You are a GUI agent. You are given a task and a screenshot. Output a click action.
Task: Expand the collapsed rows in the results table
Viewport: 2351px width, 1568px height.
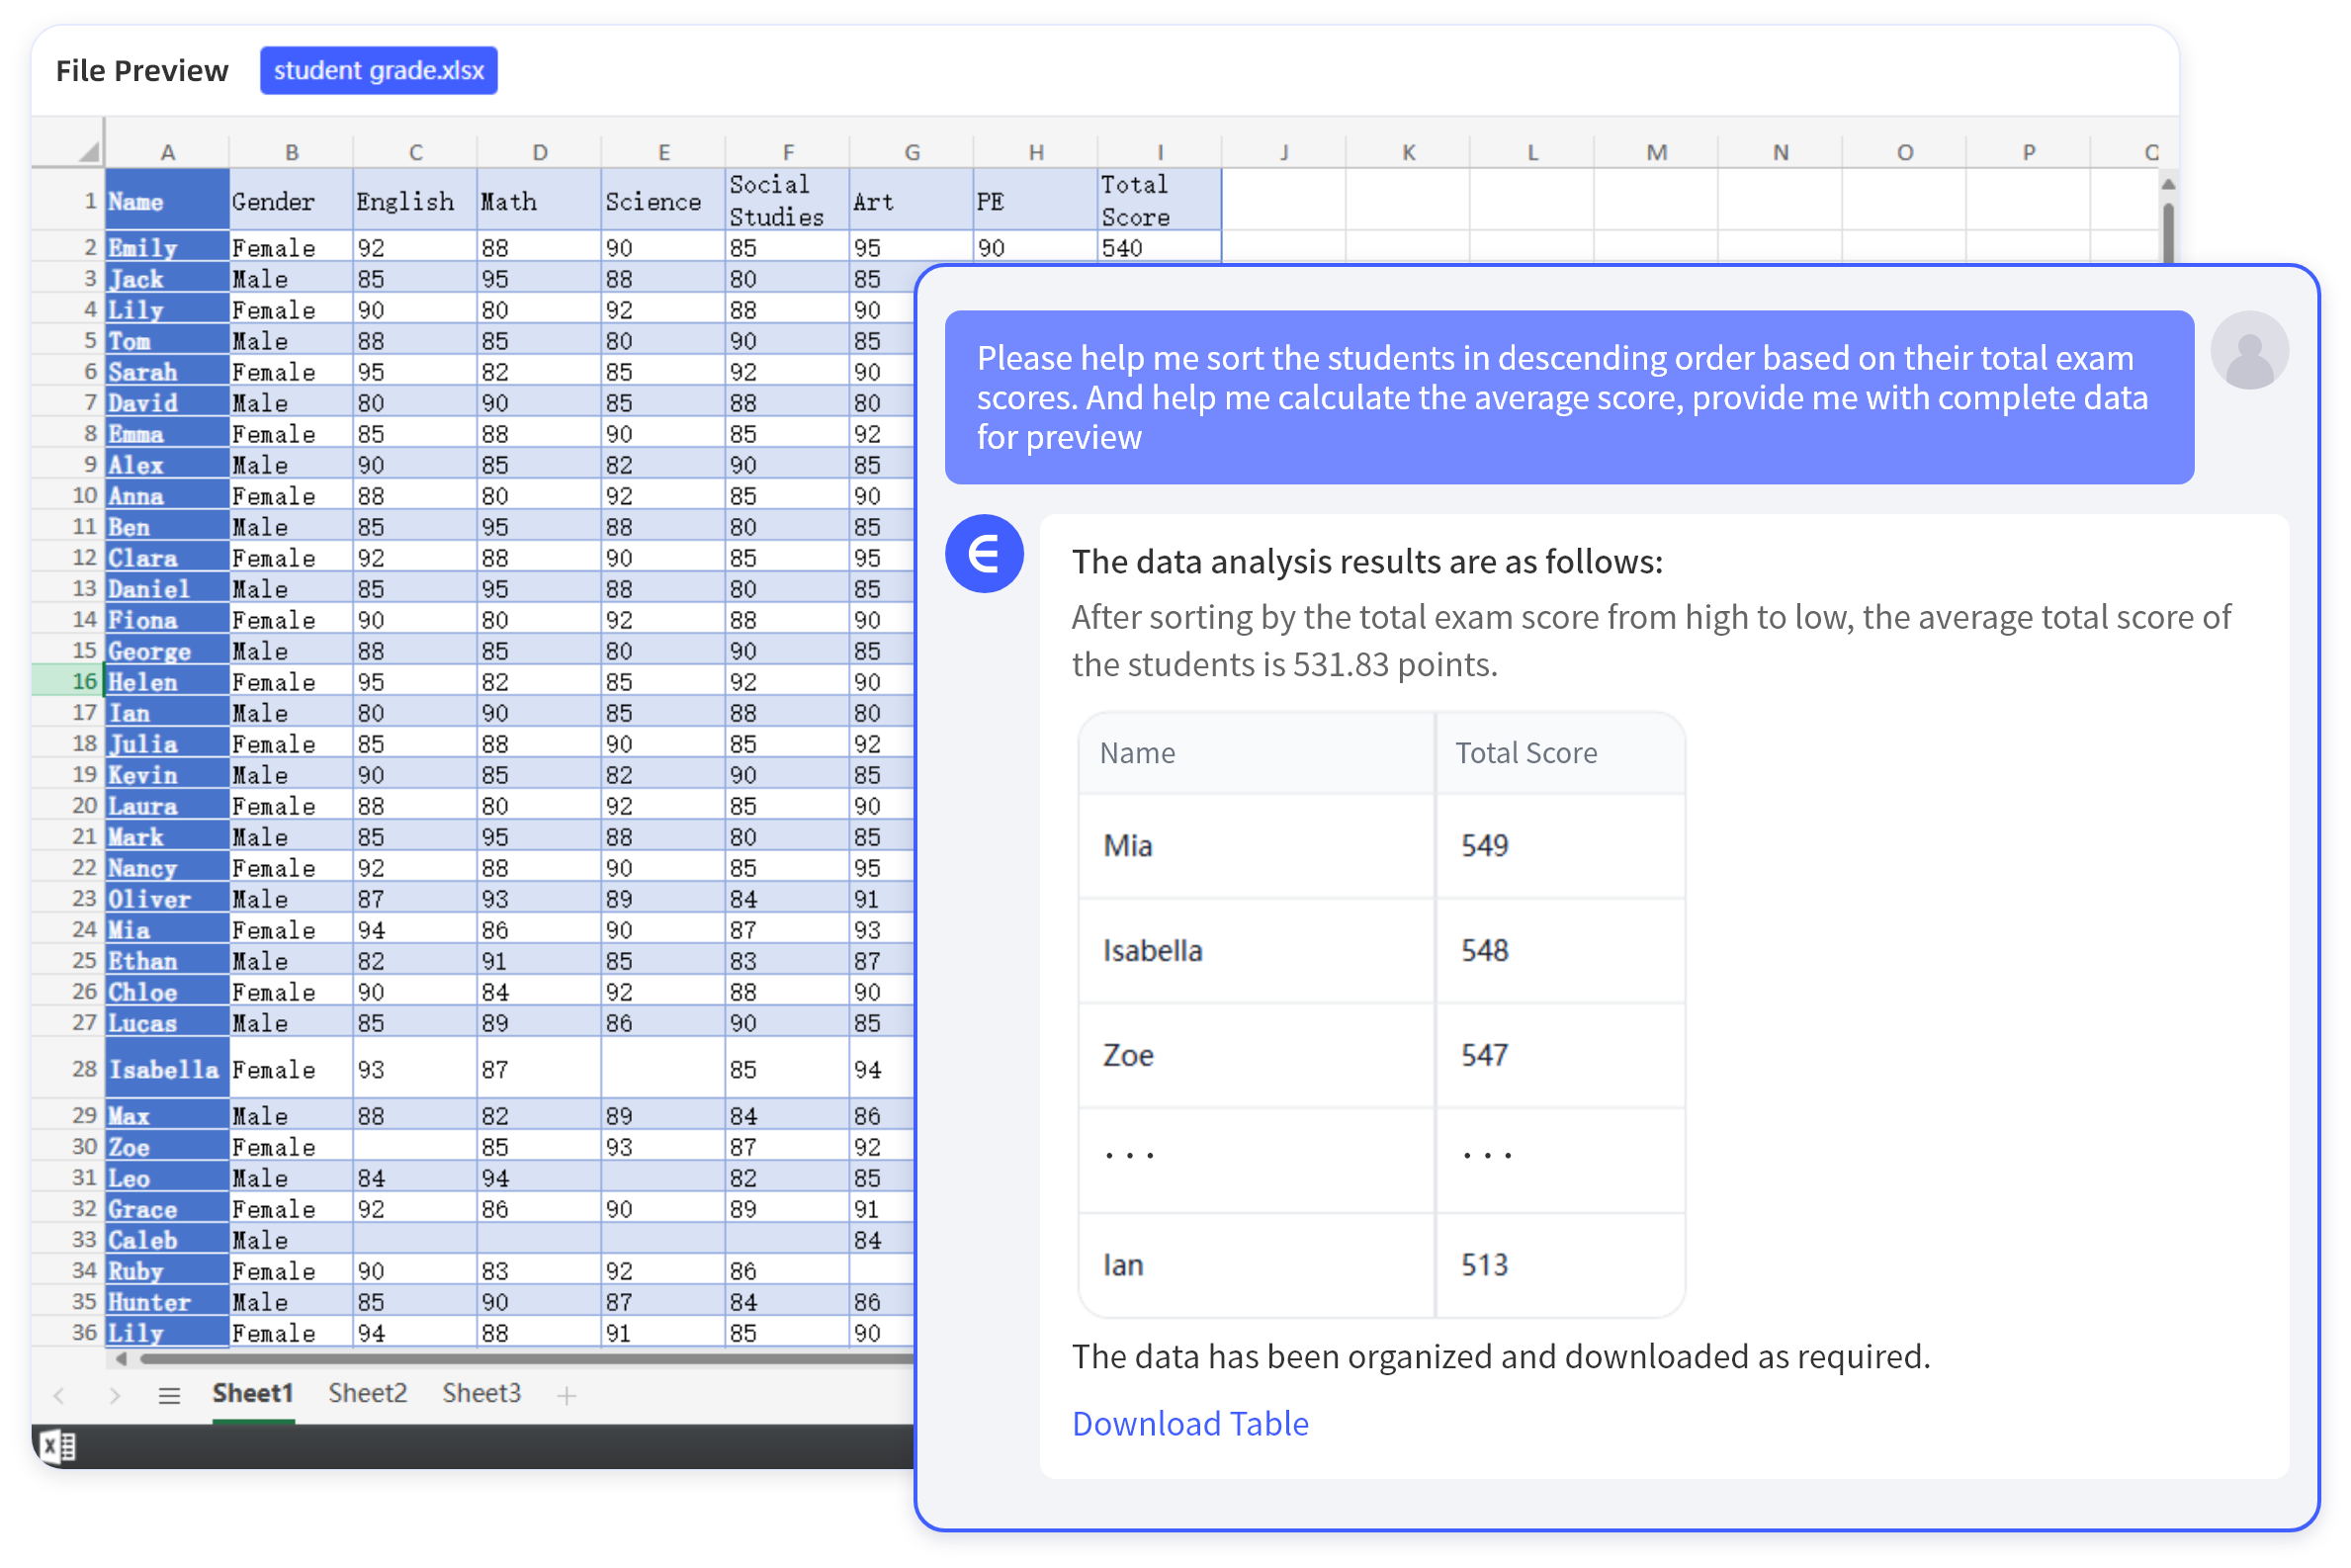pyautogui.click(x=1128, y=1155)
